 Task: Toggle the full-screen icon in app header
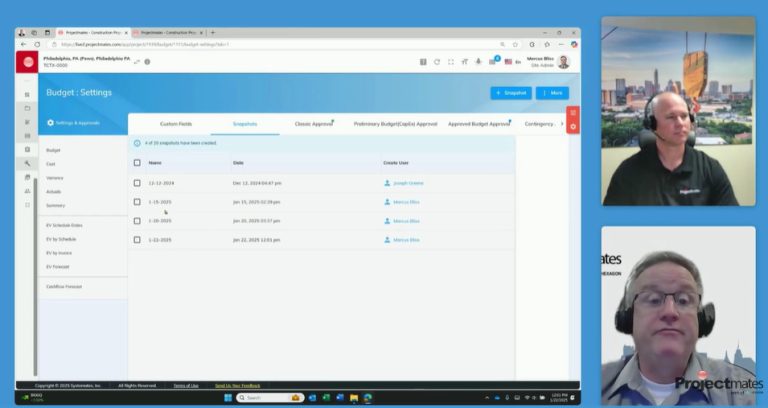click(x=451, y=62)
